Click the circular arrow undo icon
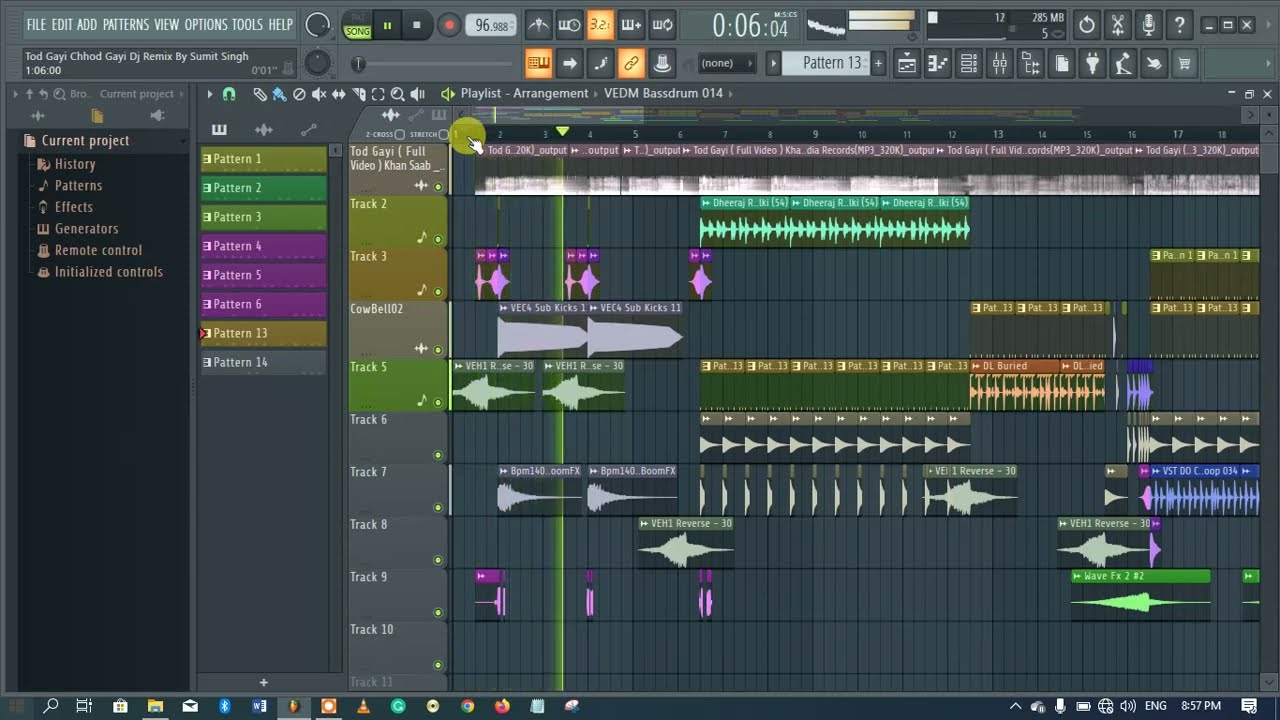1280x720 pixels. (x=1087, y=25)
